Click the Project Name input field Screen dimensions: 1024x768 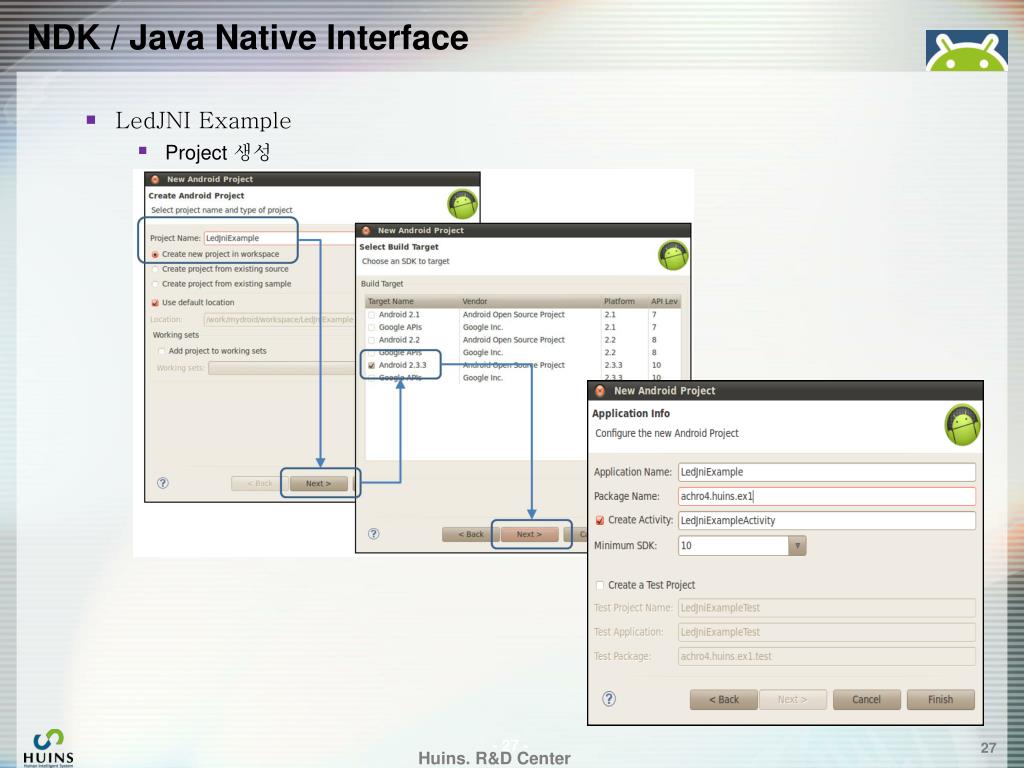[280, 238]
